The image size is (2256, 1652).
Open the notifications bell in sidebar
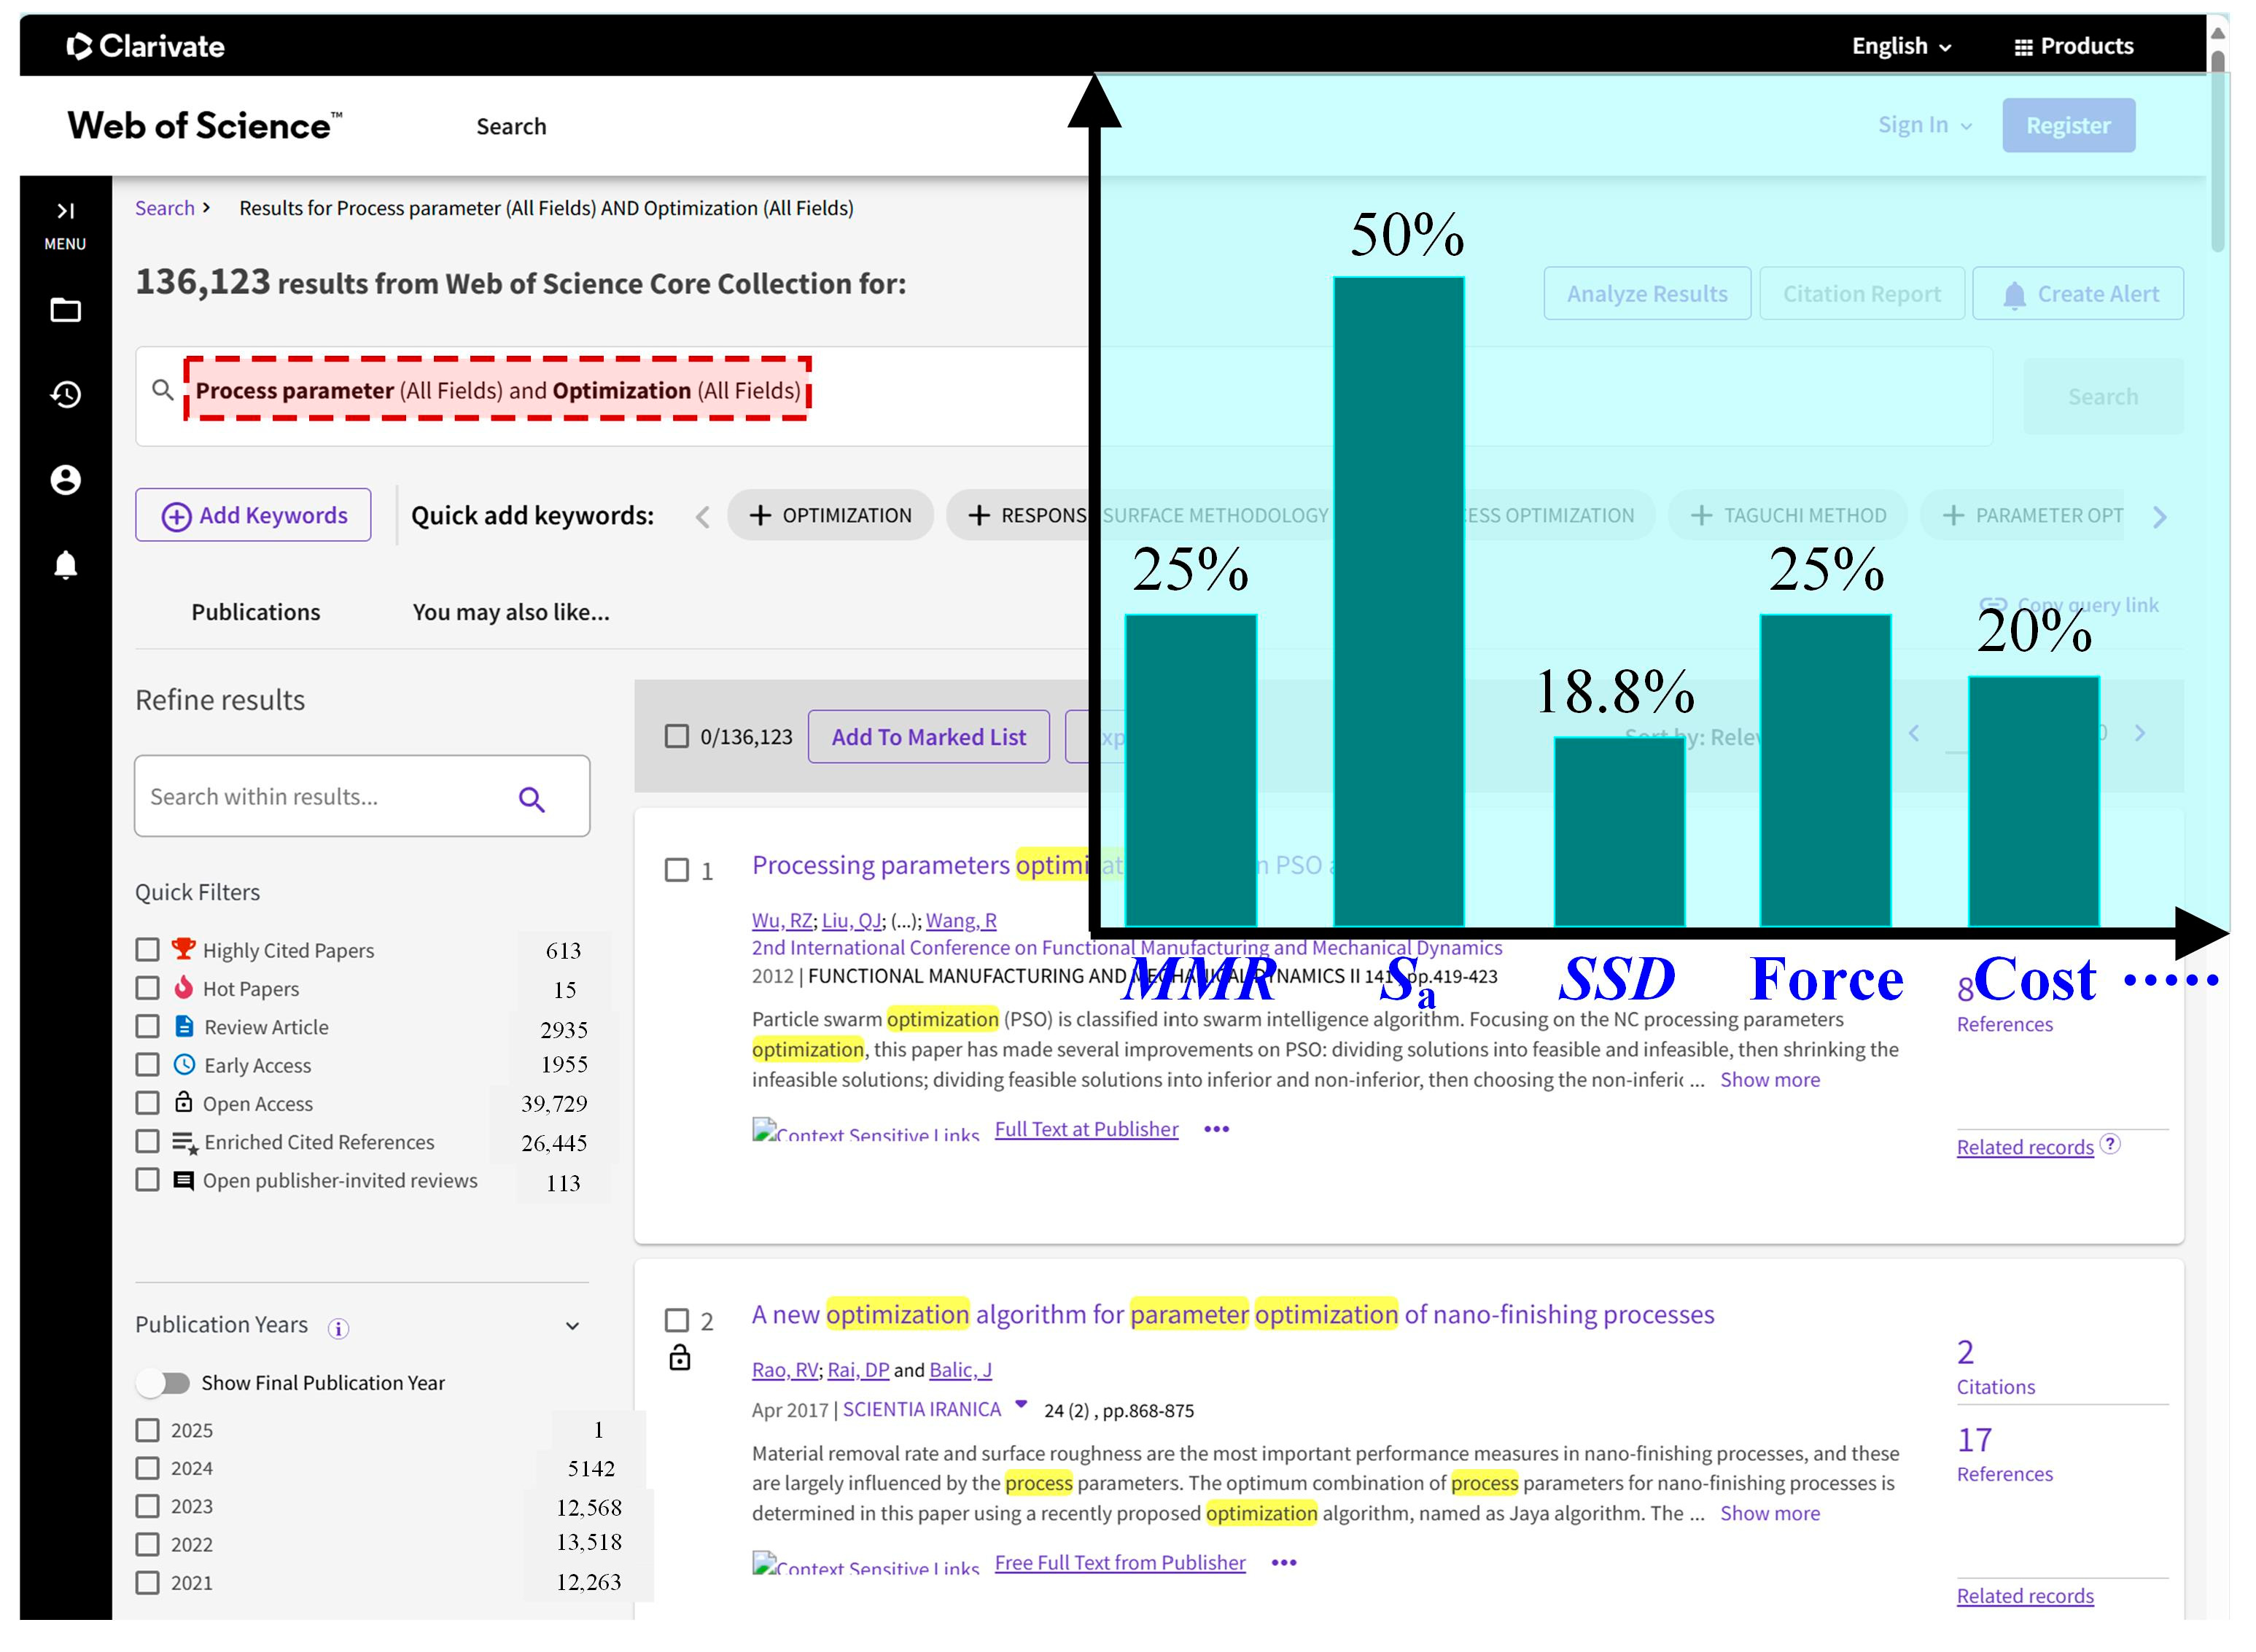(x=66, y=565)
